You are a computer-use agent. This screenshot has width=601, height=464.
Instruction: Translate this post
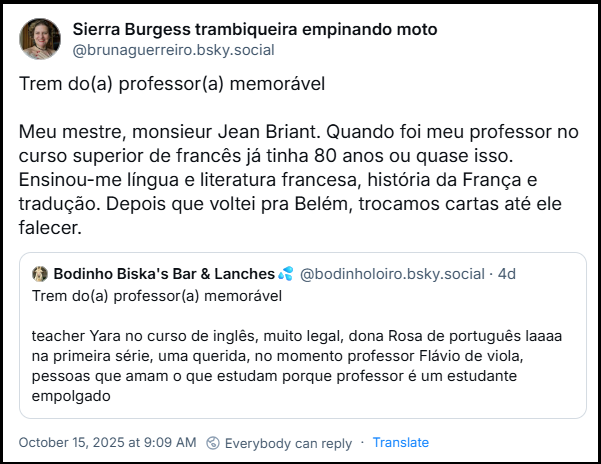[401, 443]
